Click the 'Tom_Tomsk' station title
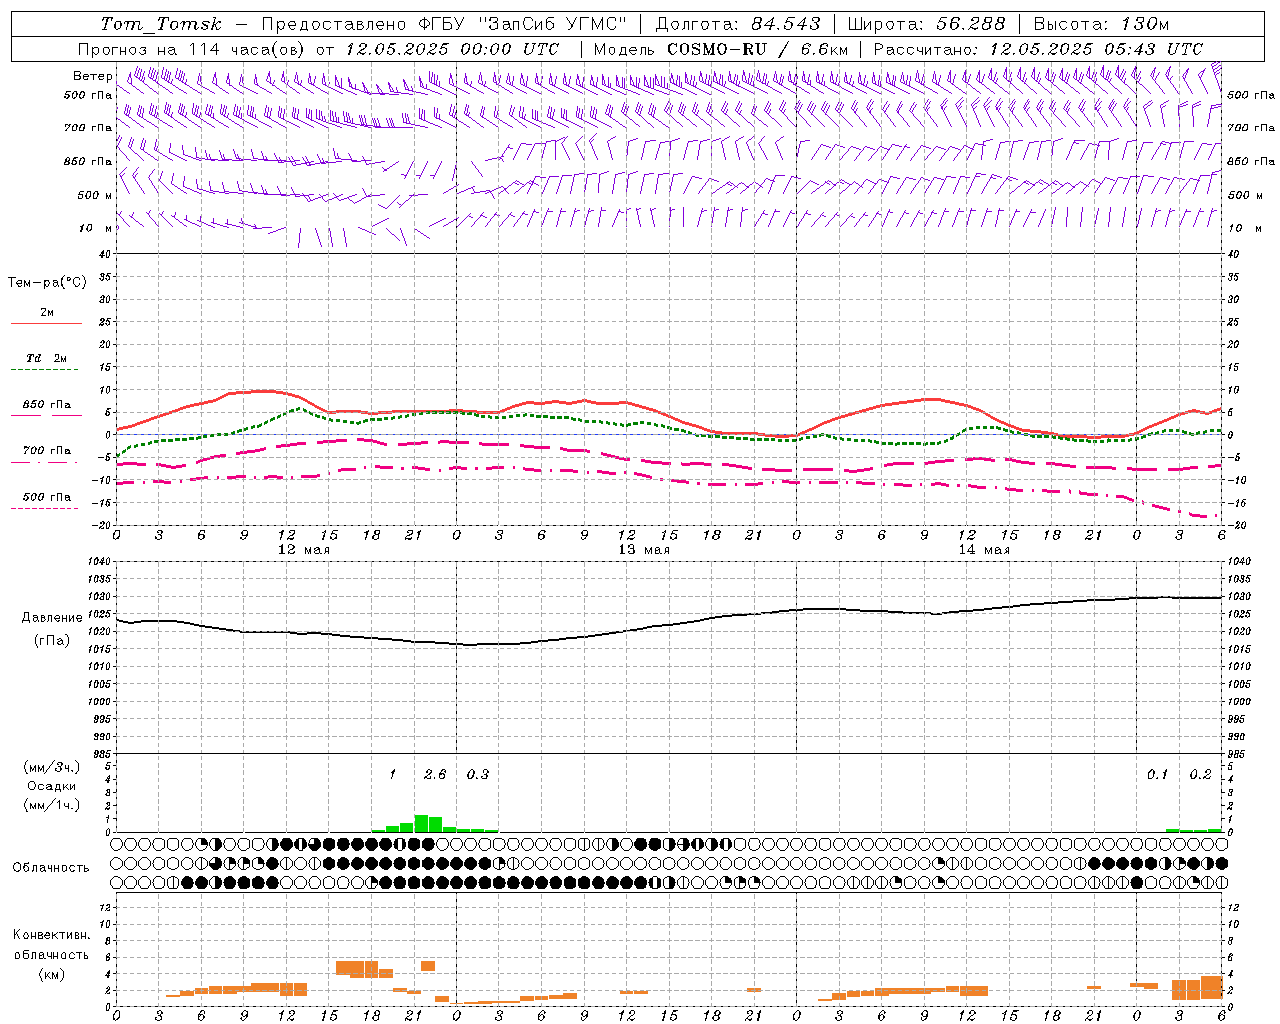 click(x=161, y=24)
